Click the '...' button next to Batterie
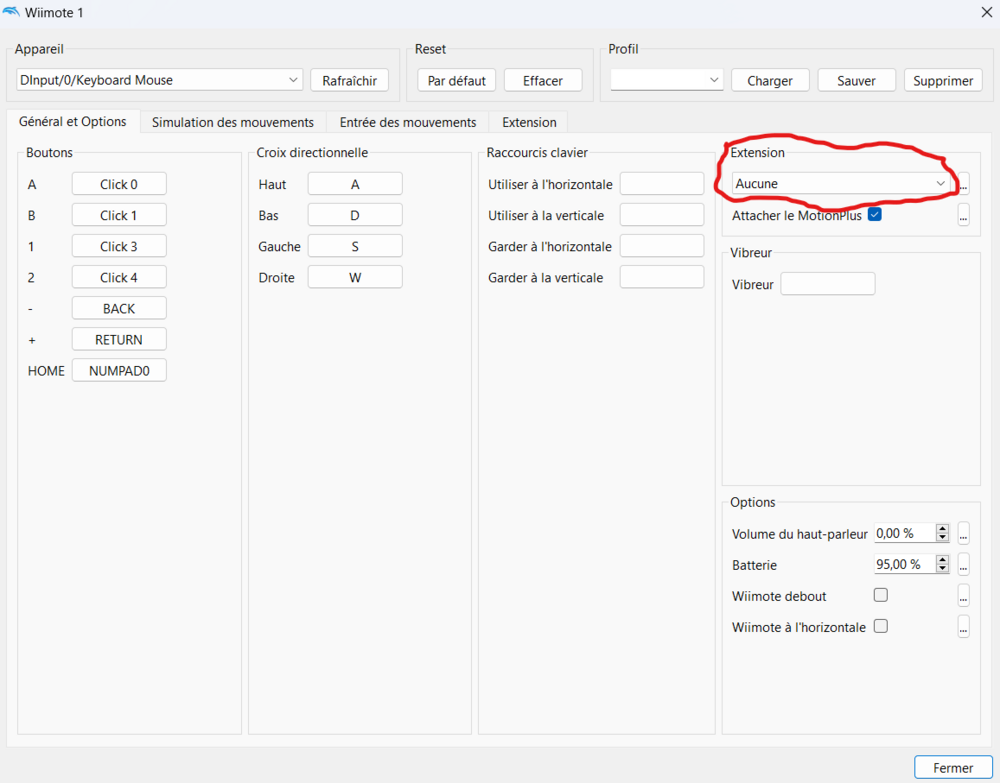 964,565
